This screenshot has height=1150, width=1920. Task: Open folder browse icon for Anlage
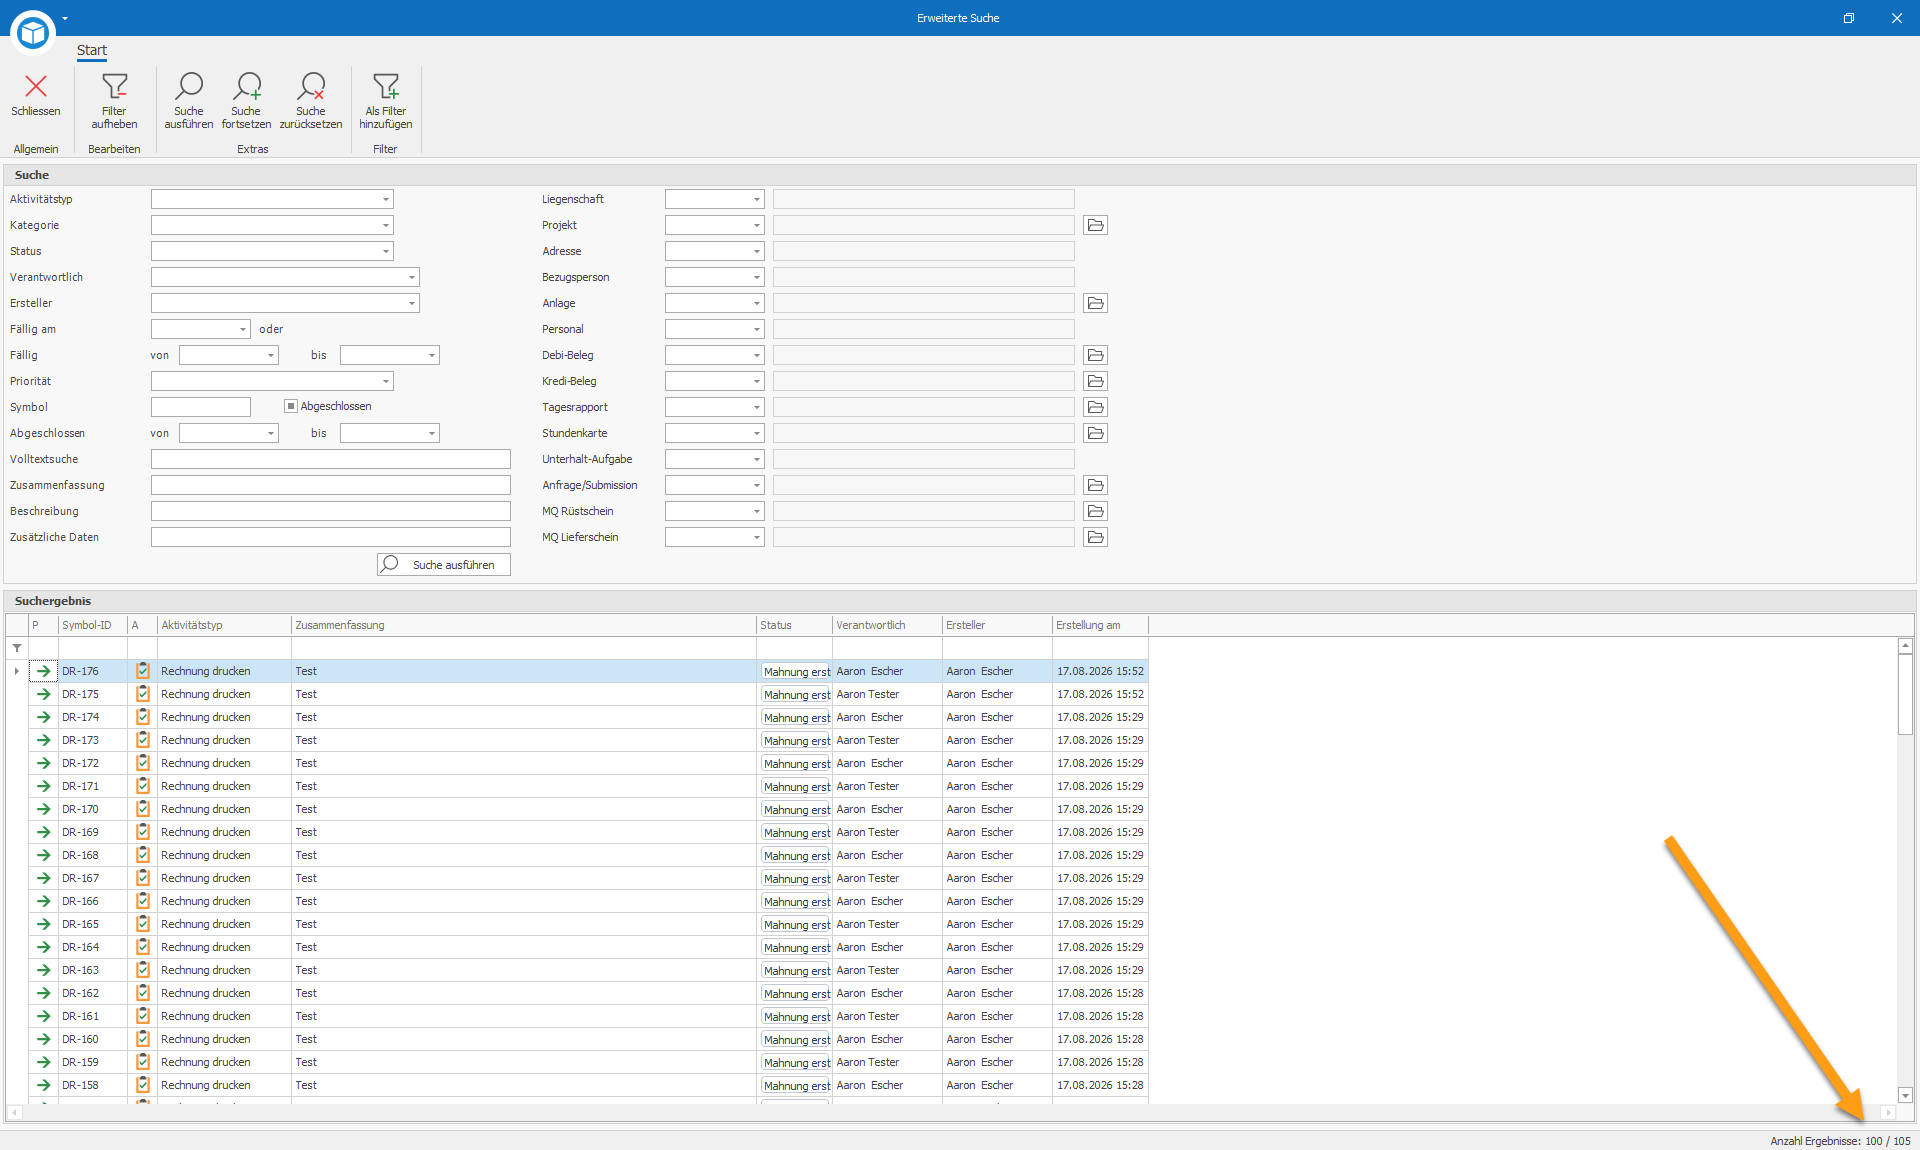[1095, 303]
